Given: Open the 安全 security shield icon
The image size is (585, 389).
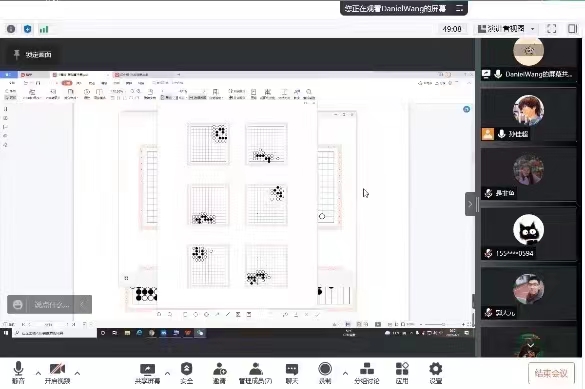Looking at the screenshot, I should click(x=187, y=373).
